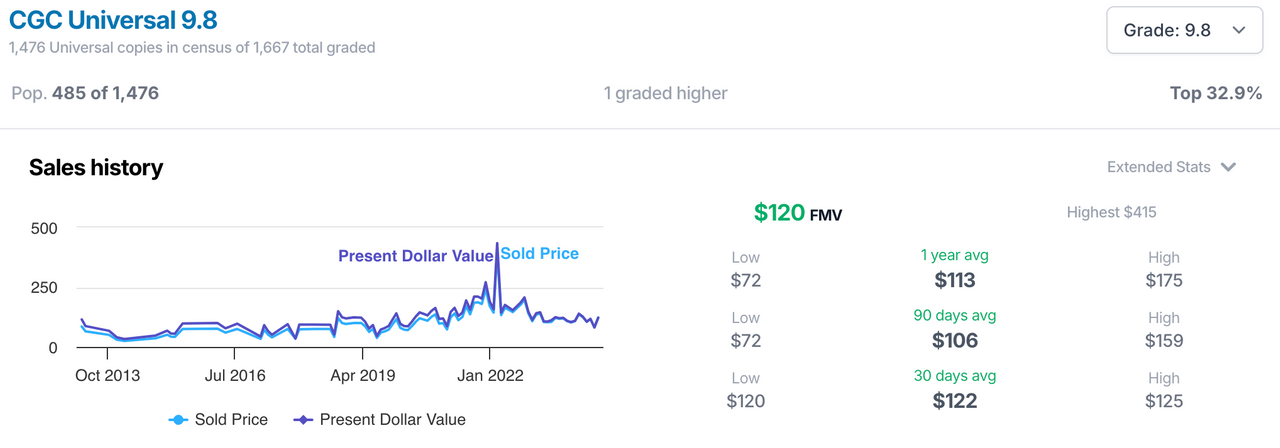Click the Sold Price label in chart
Image resolution: width=1280 pixels, height=448 pixels.
[539, 254]
